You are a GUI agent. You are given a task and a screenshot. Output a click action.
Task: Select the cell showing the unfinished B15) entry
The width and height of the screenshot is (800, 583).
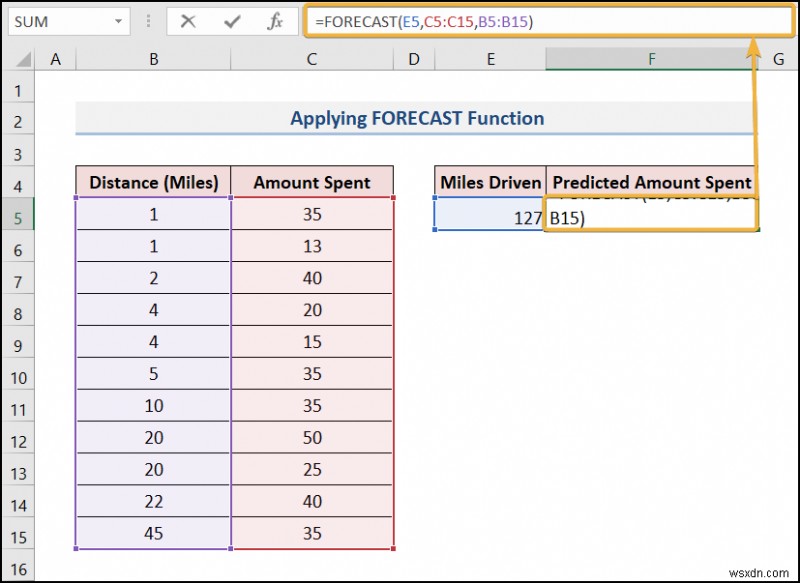coord(651,218)
